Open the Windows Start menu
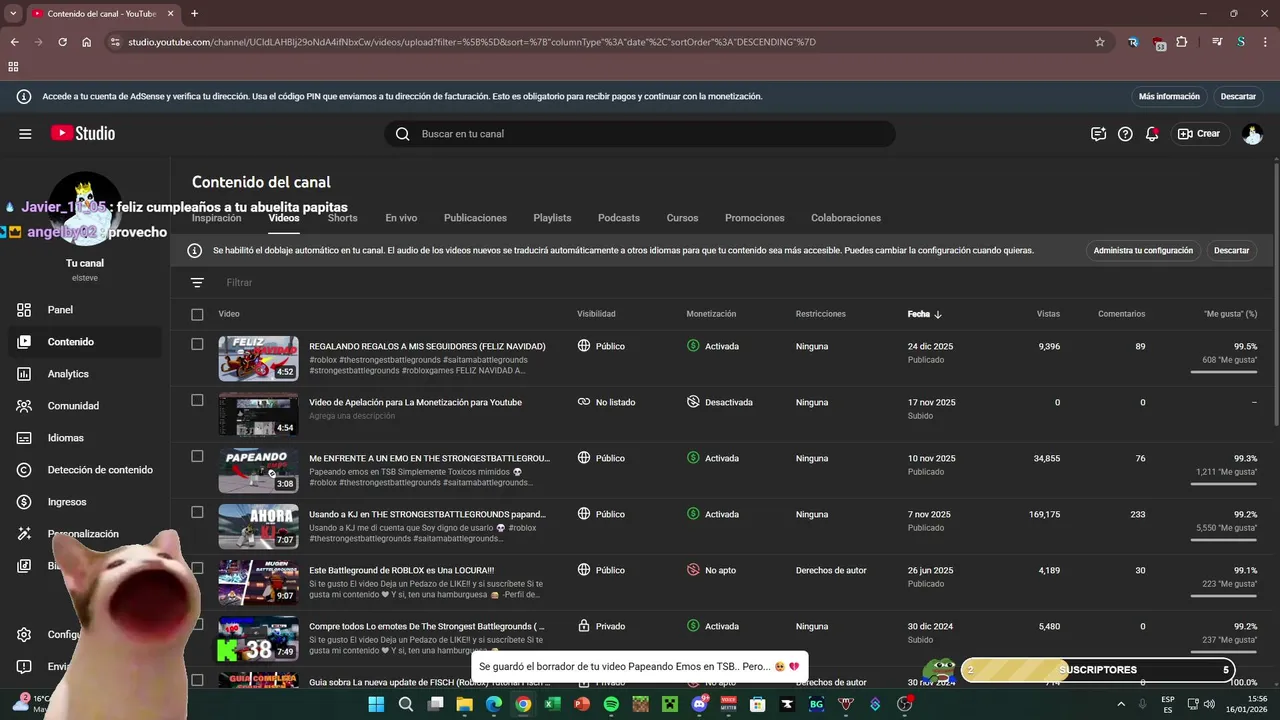Viewport: 1280px width, 720px height. (x=376, y=704)
